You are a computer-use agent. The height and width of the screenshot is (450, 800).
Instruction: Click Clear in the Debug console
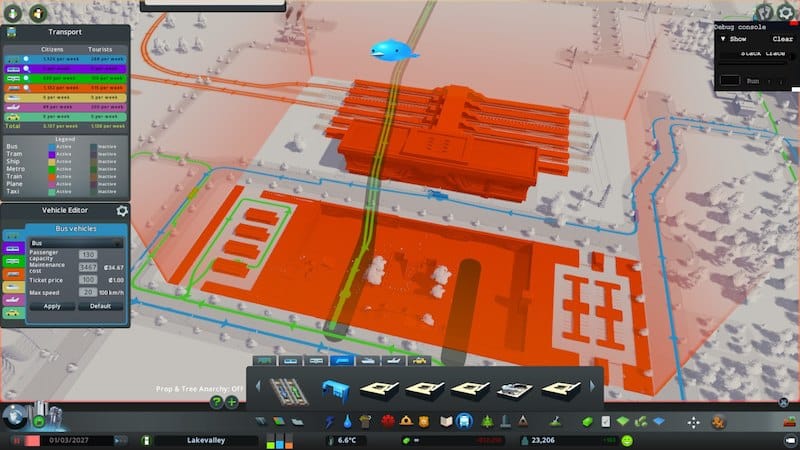point(782,39)
